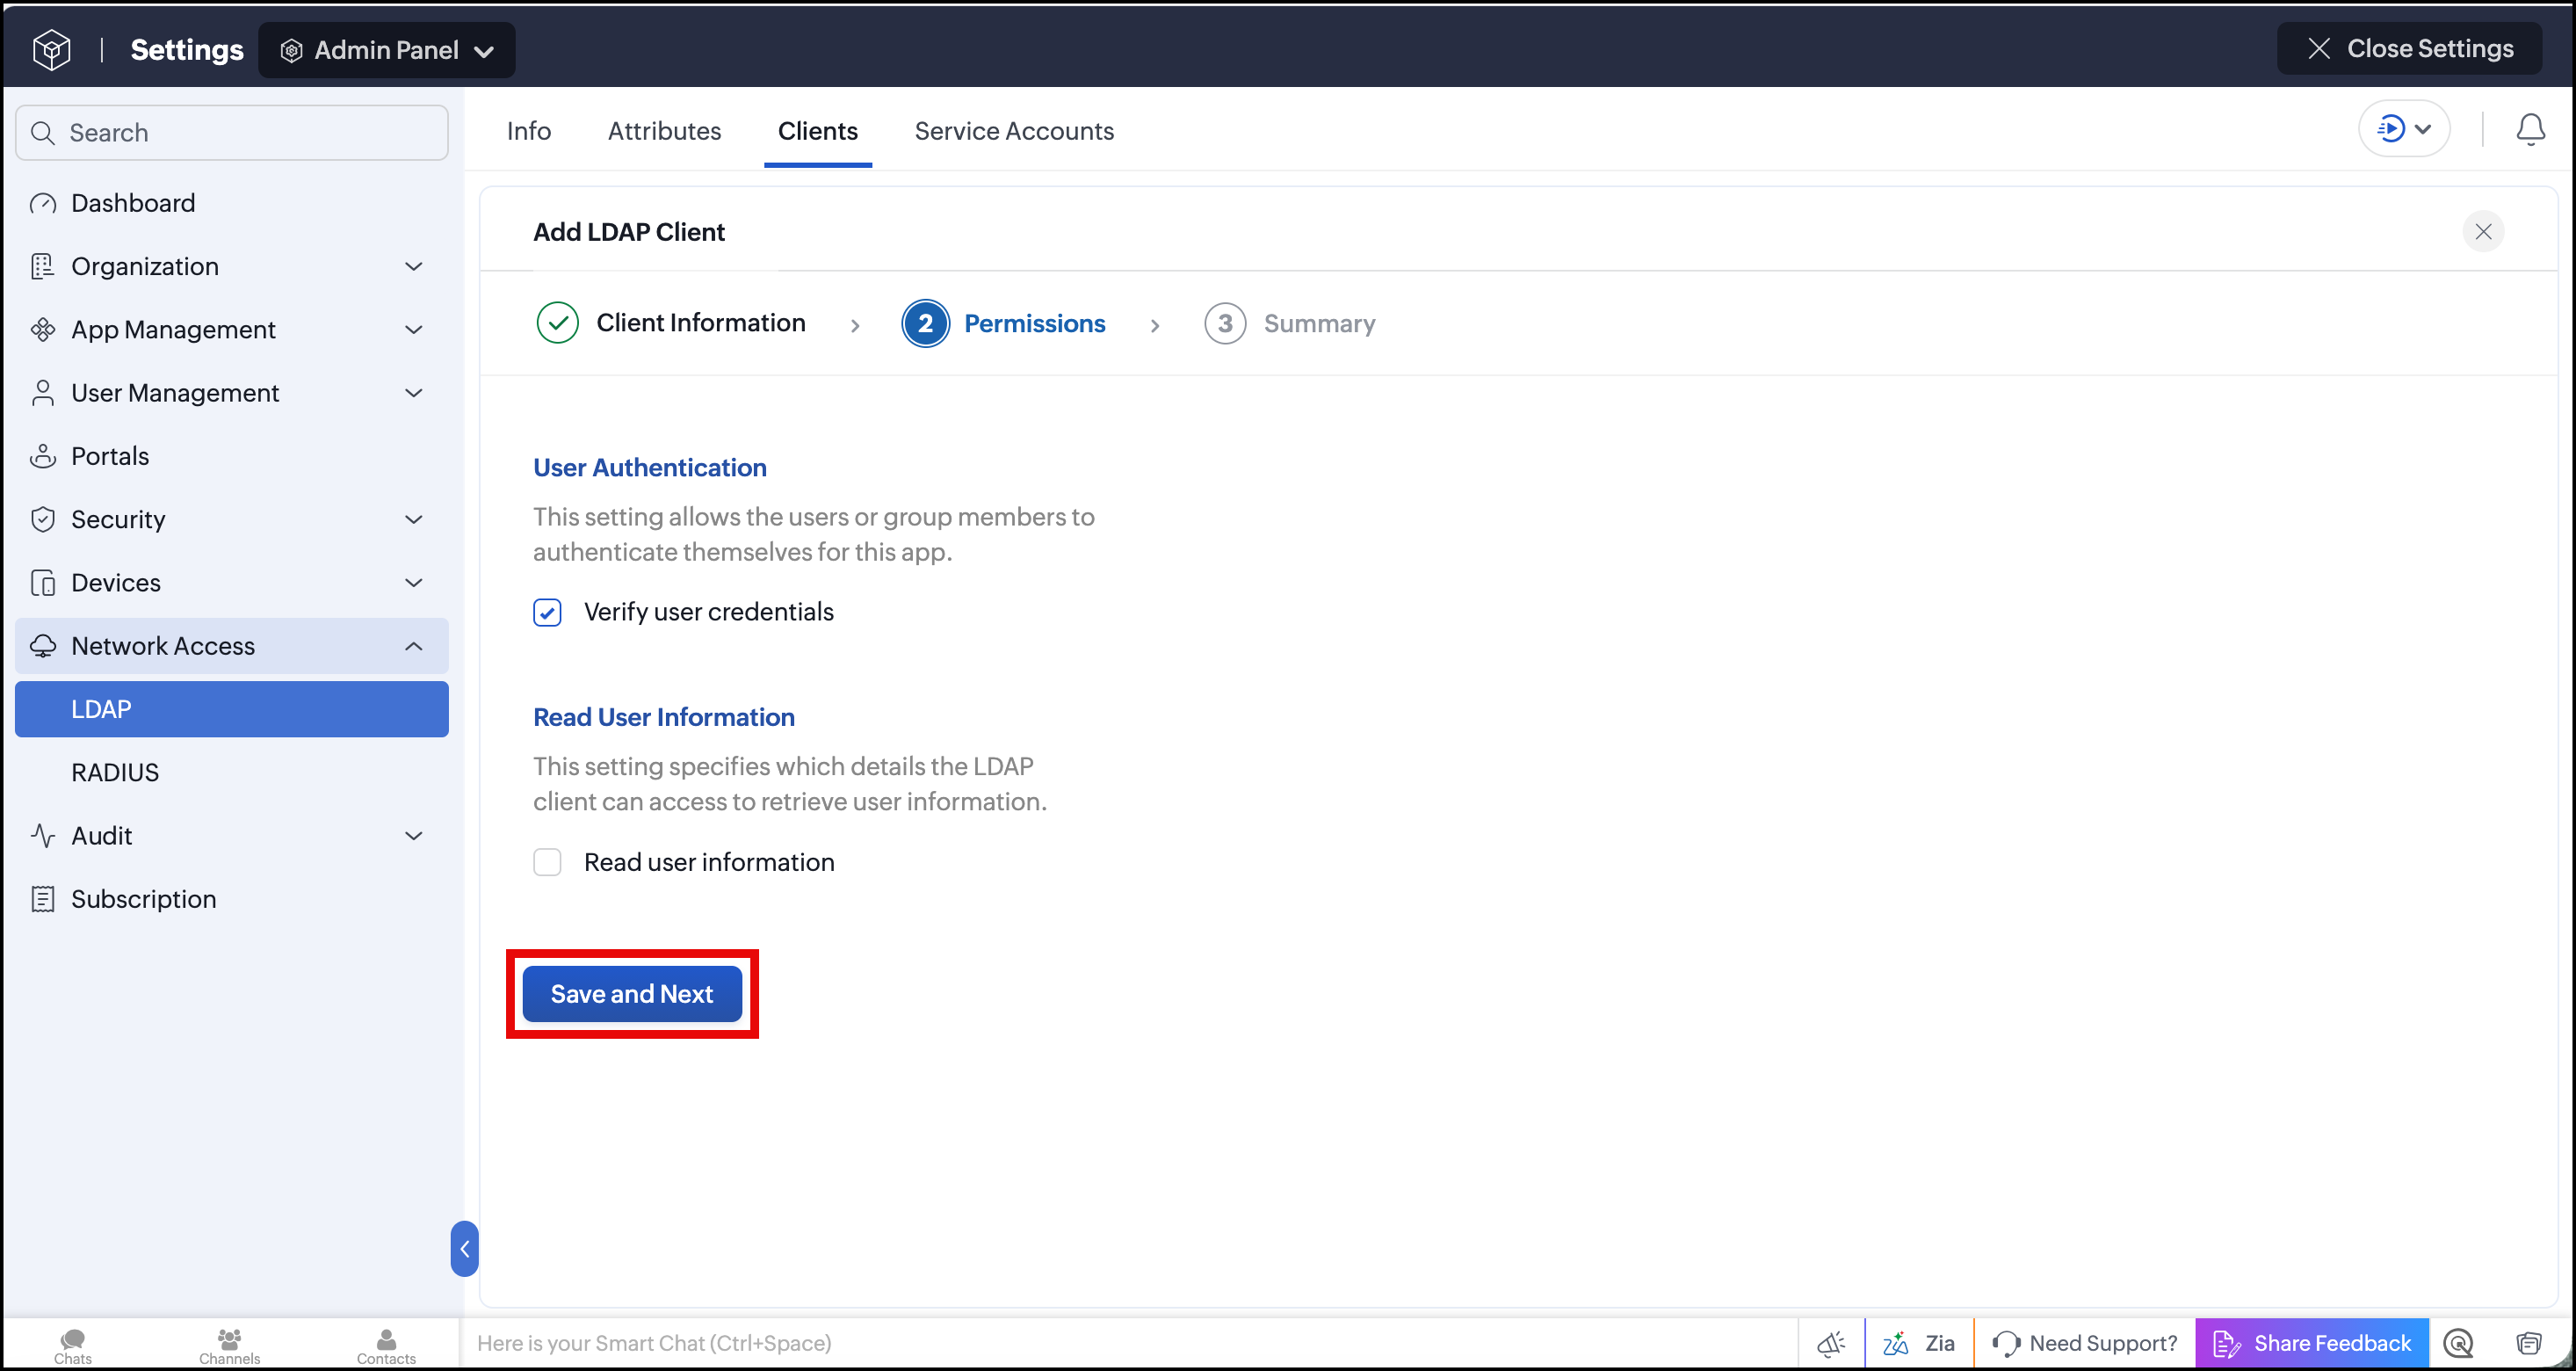Screen dimensions: 2576x1371
Task: Collapse the Network Access section
Action: (414, 646)
